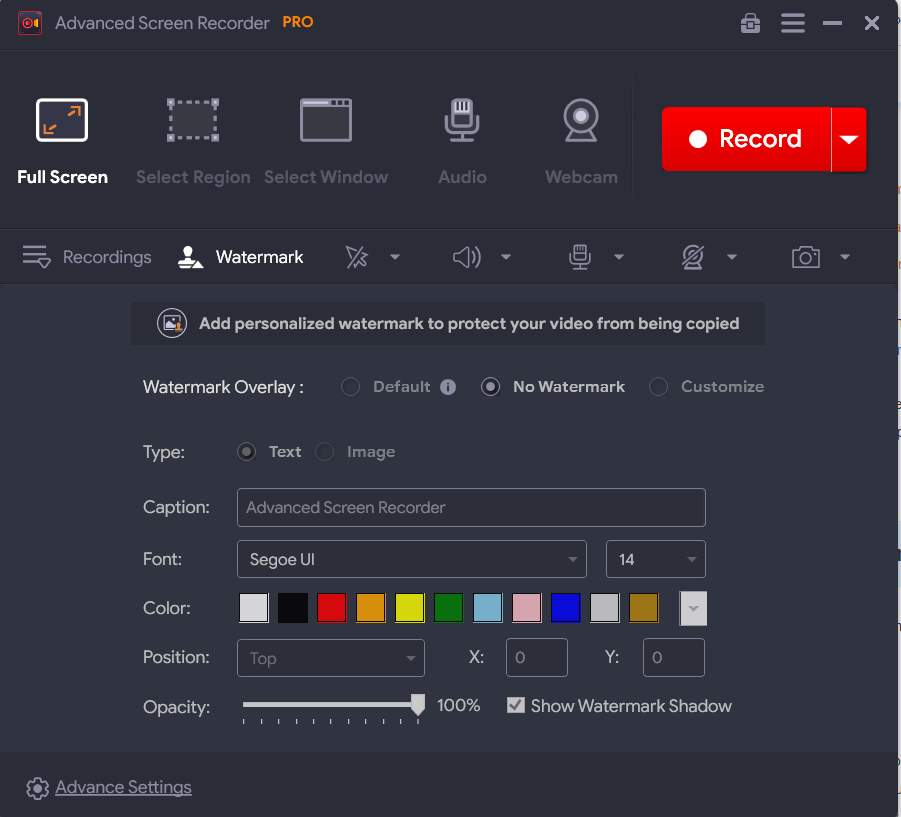Pick the green watermark color swatch

click(448, 607)
